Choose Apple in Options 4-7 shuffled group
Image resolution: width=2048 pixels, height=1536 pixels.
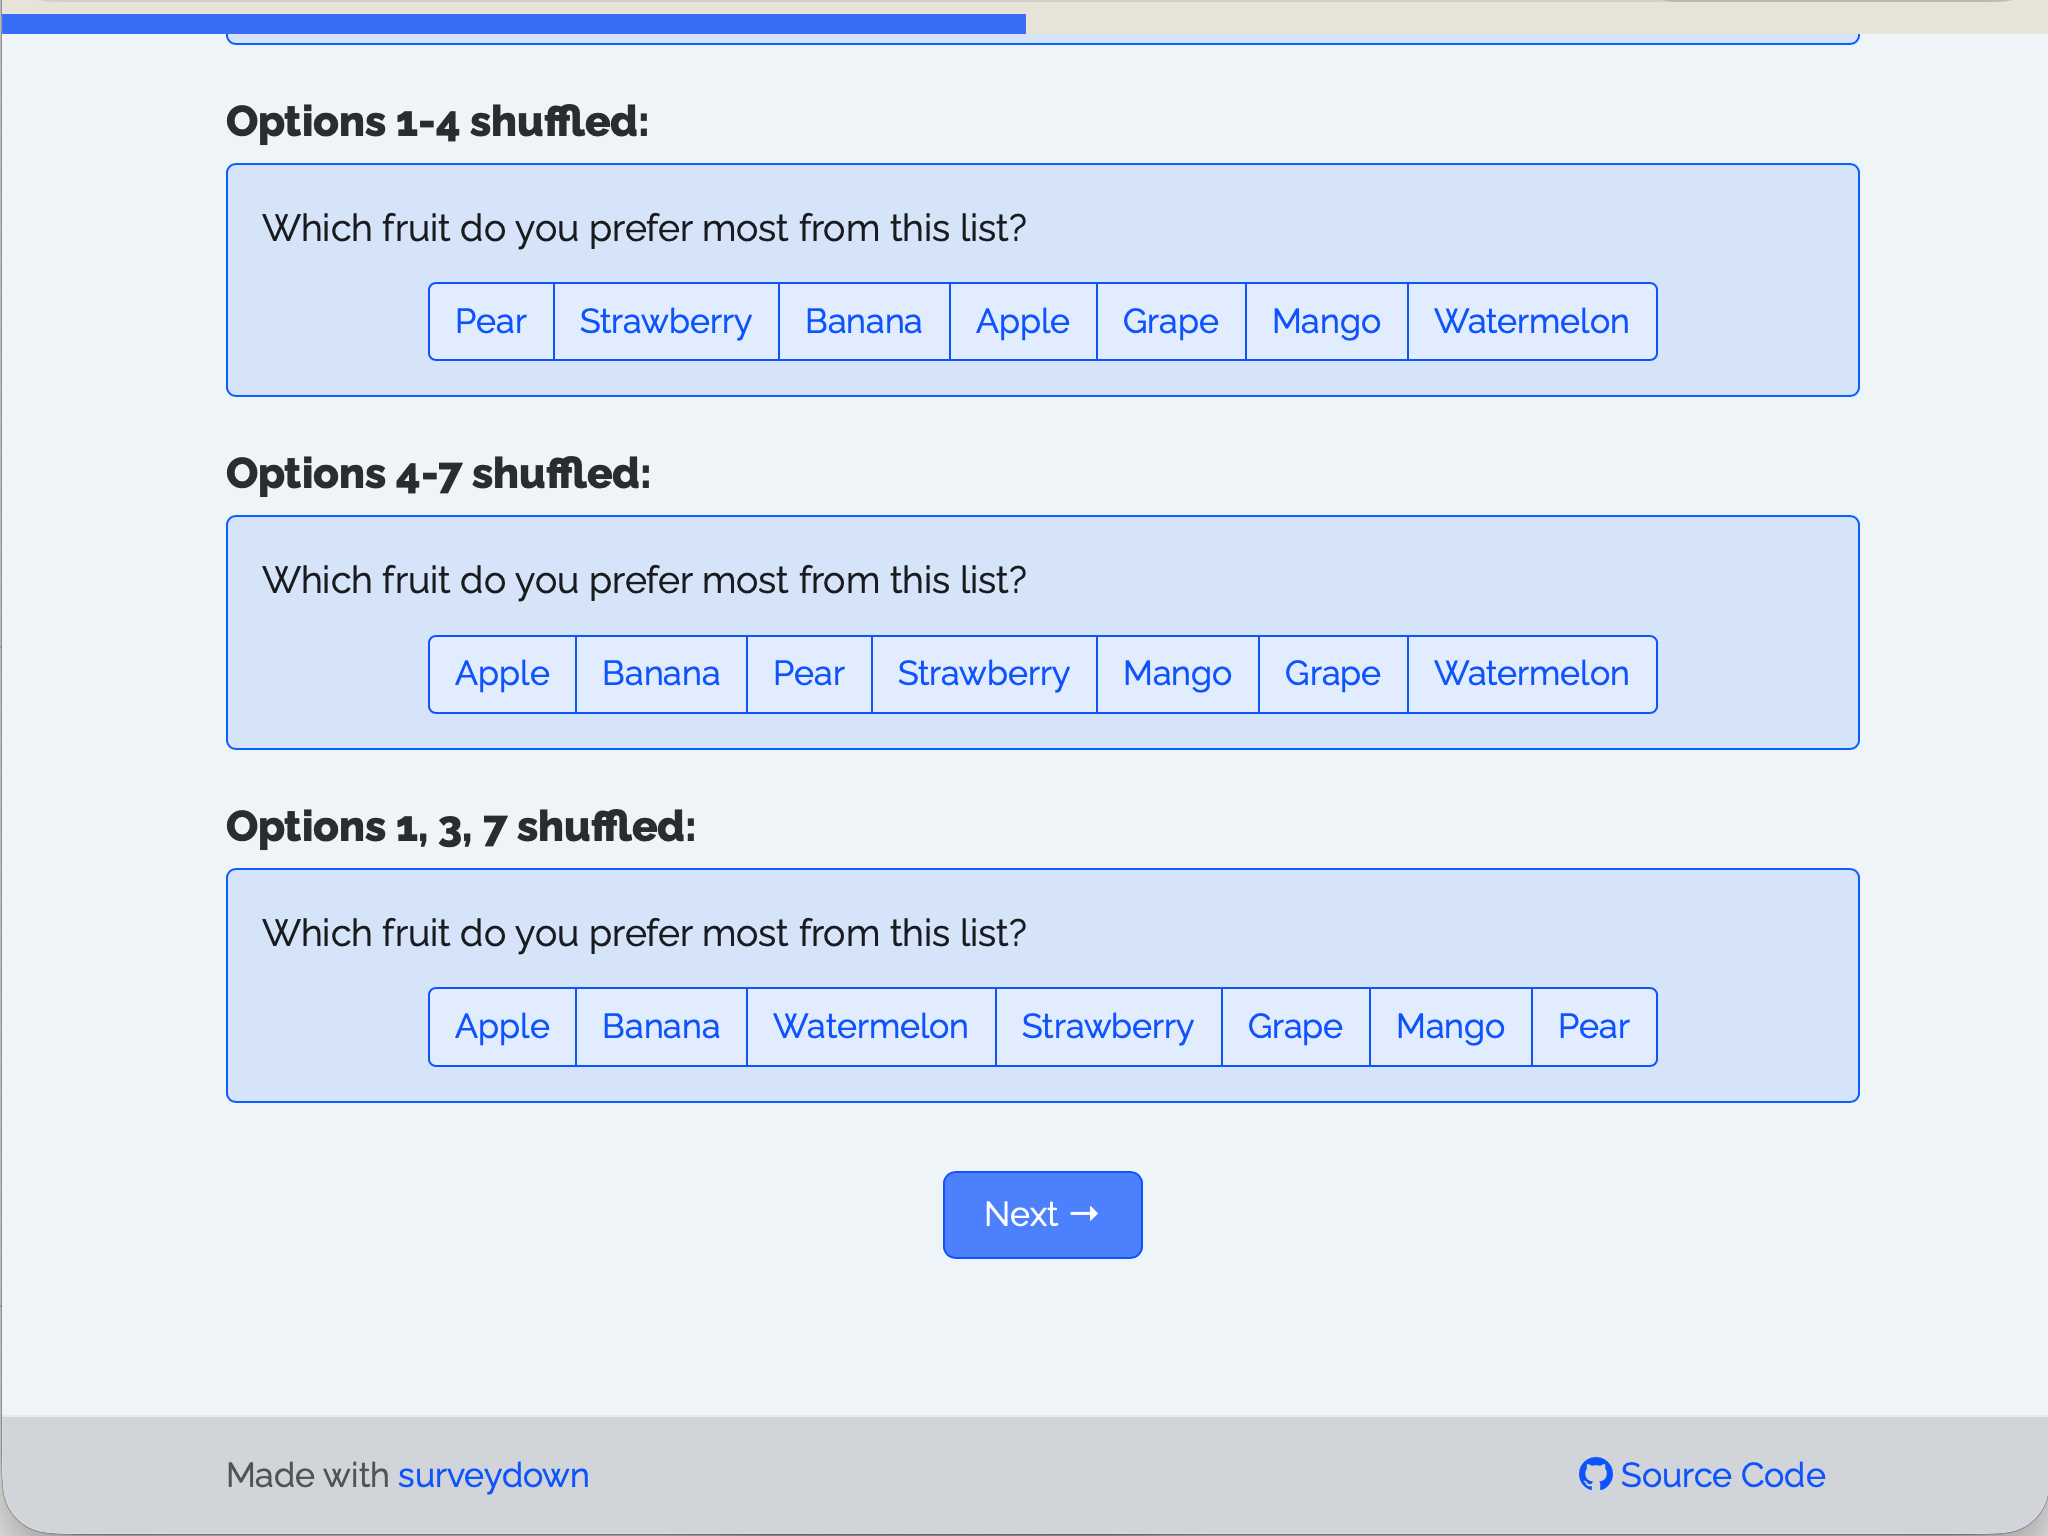502,674
